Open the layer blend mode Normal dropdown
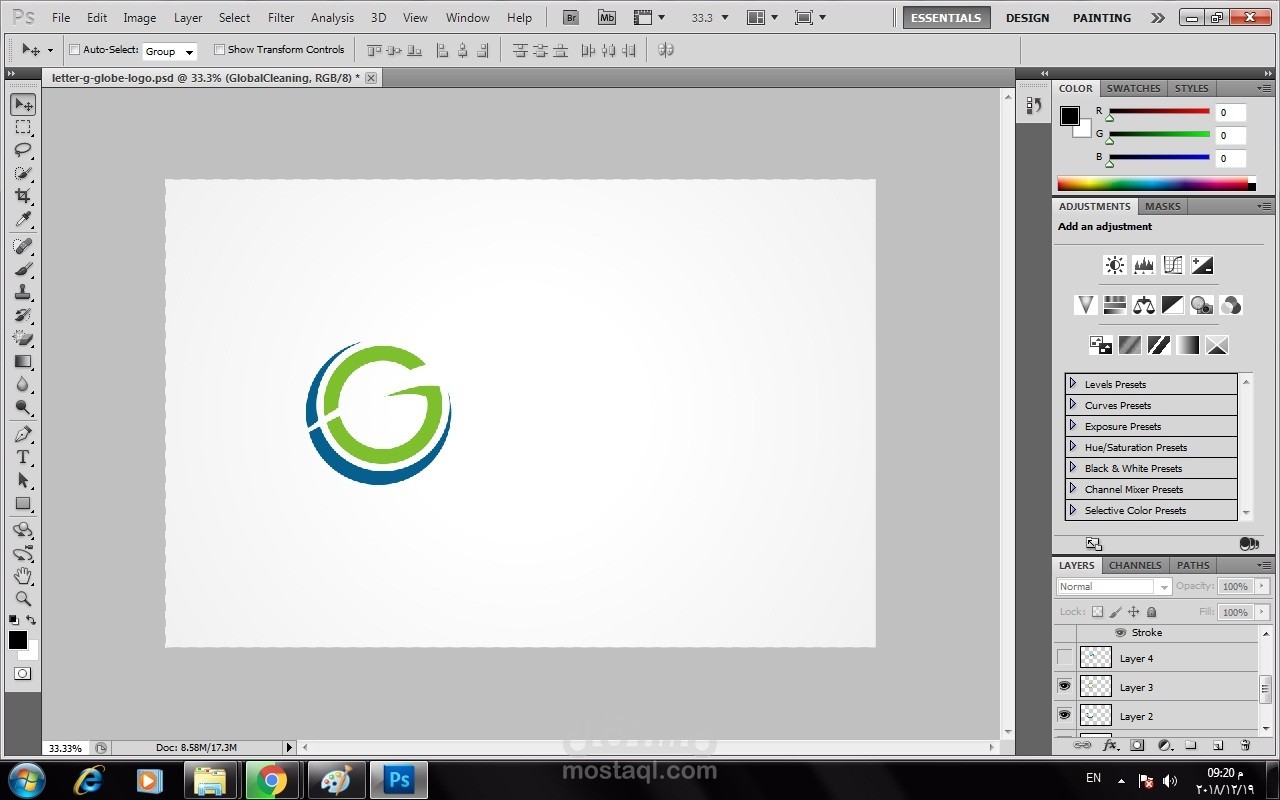 pos(1114,587)
